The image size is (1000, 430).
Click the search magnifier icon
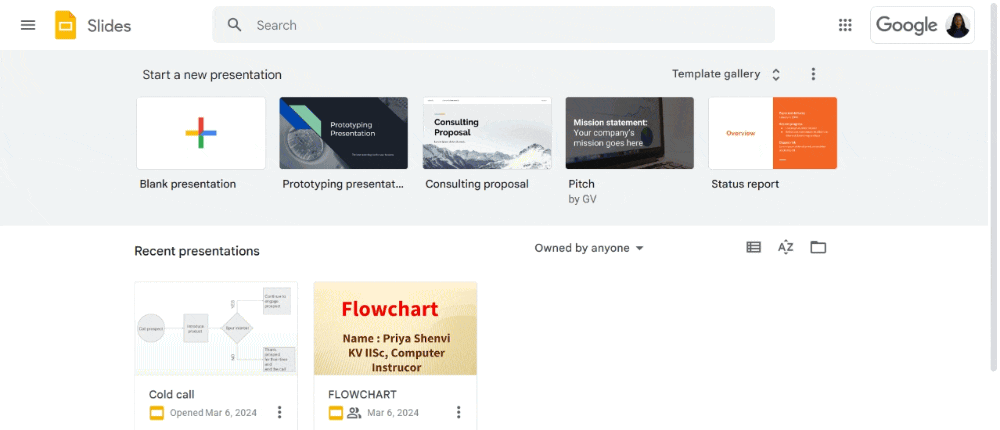(235, 25)
